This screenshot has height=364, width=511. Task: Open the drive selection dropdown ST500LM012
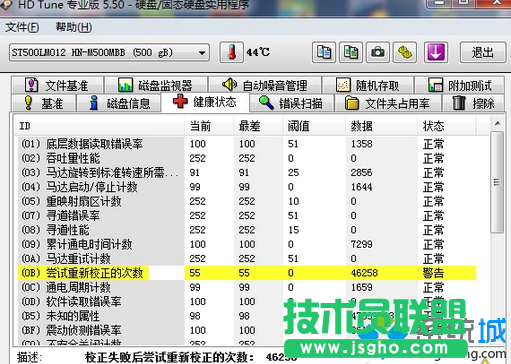[x=109, y=52]
